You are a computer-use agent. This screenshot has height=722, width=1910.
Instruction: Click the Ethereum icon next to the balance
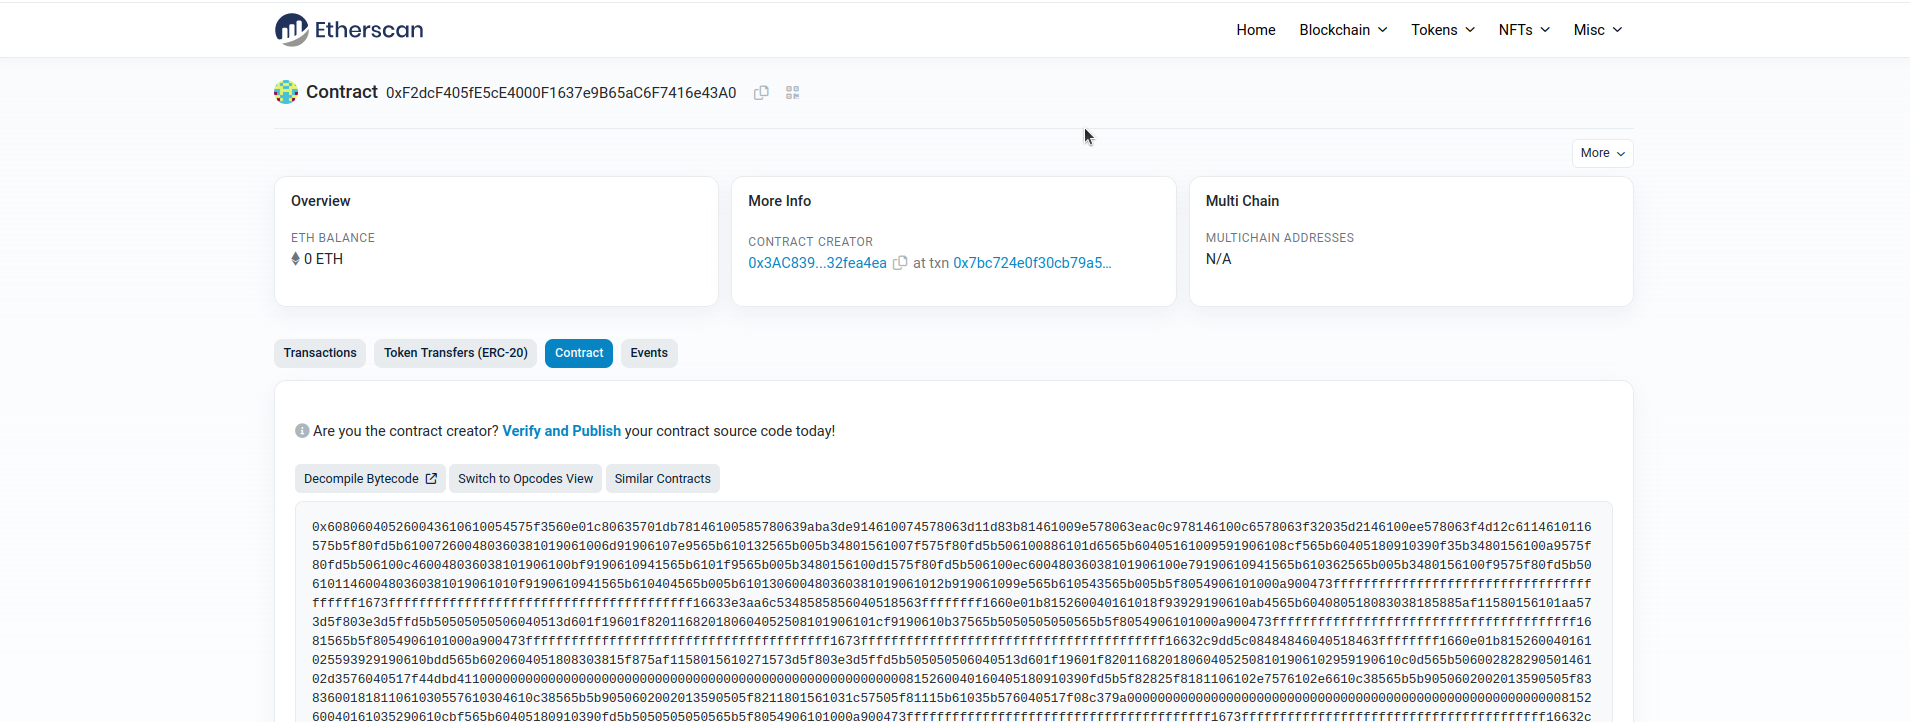[295, 259]
